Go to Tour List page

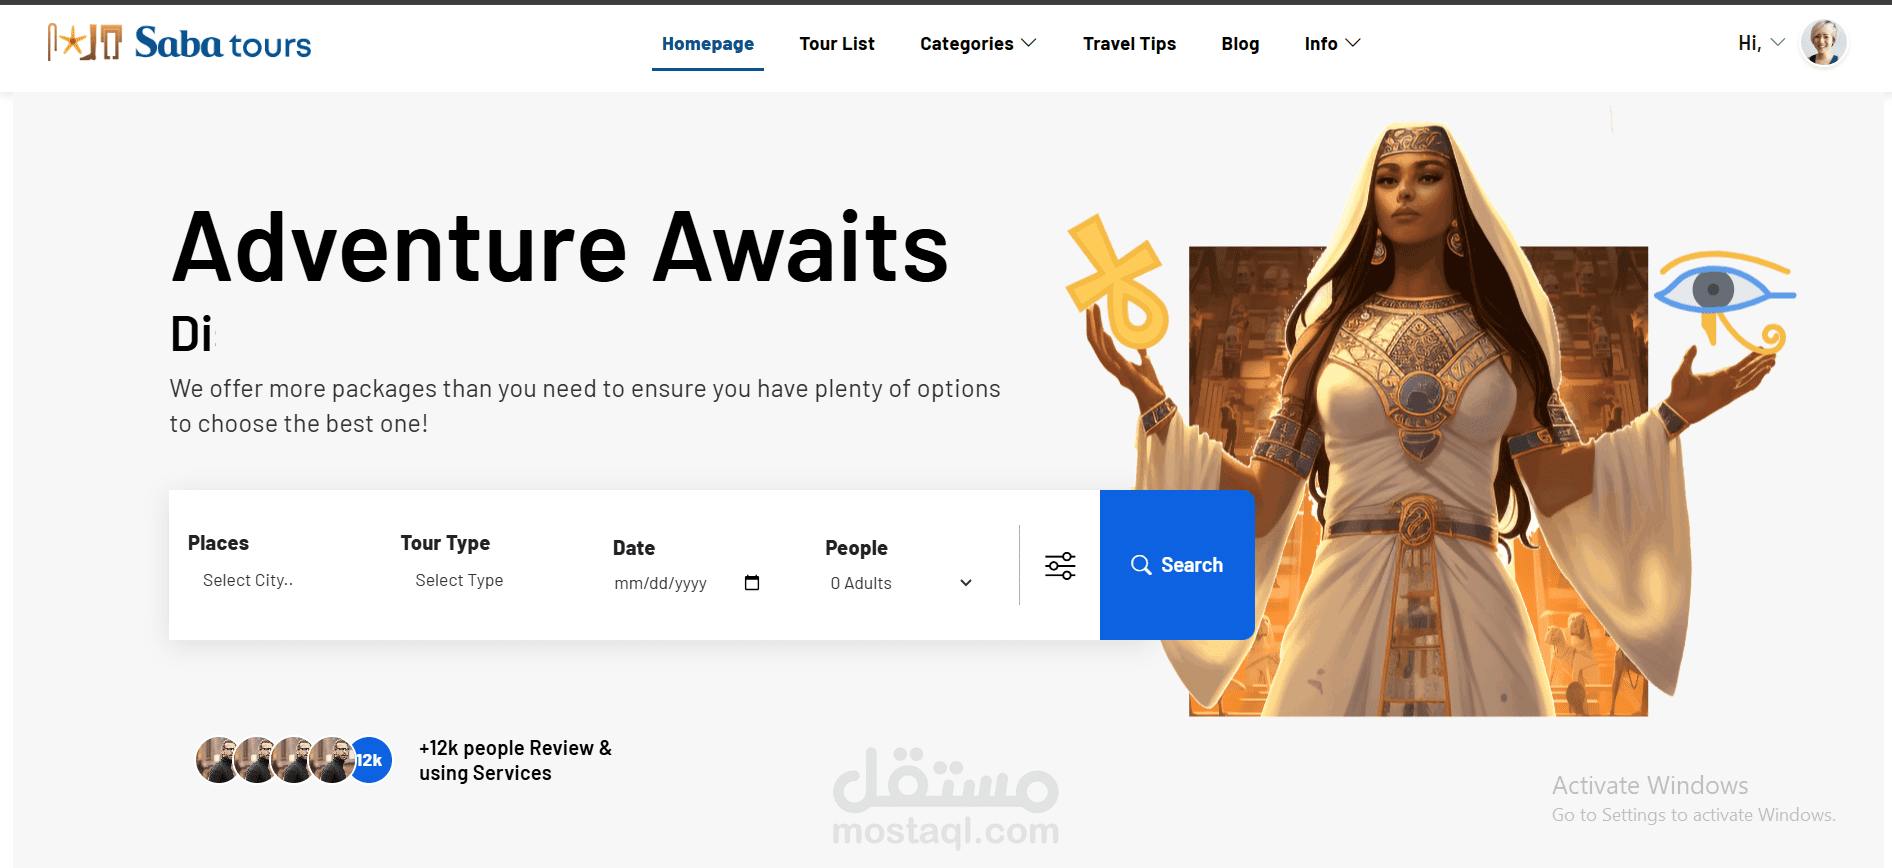pyautogui.click(x=837, y=44)
